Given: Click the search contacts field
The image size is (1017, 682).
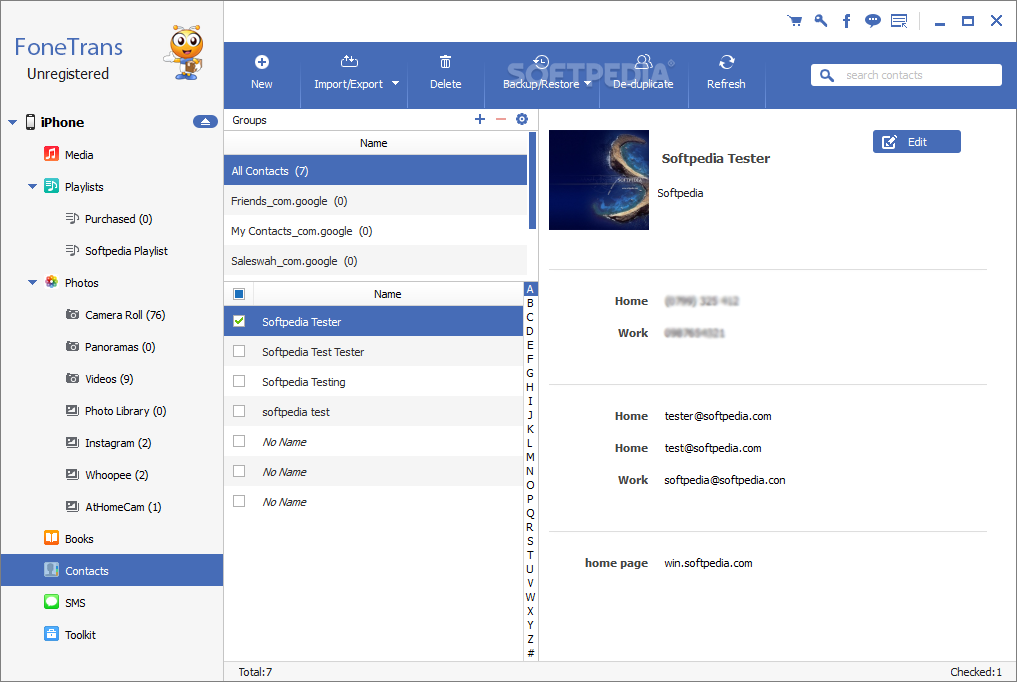Looking at the screenshot, I should pyautogui.click(x=906, y=75).
